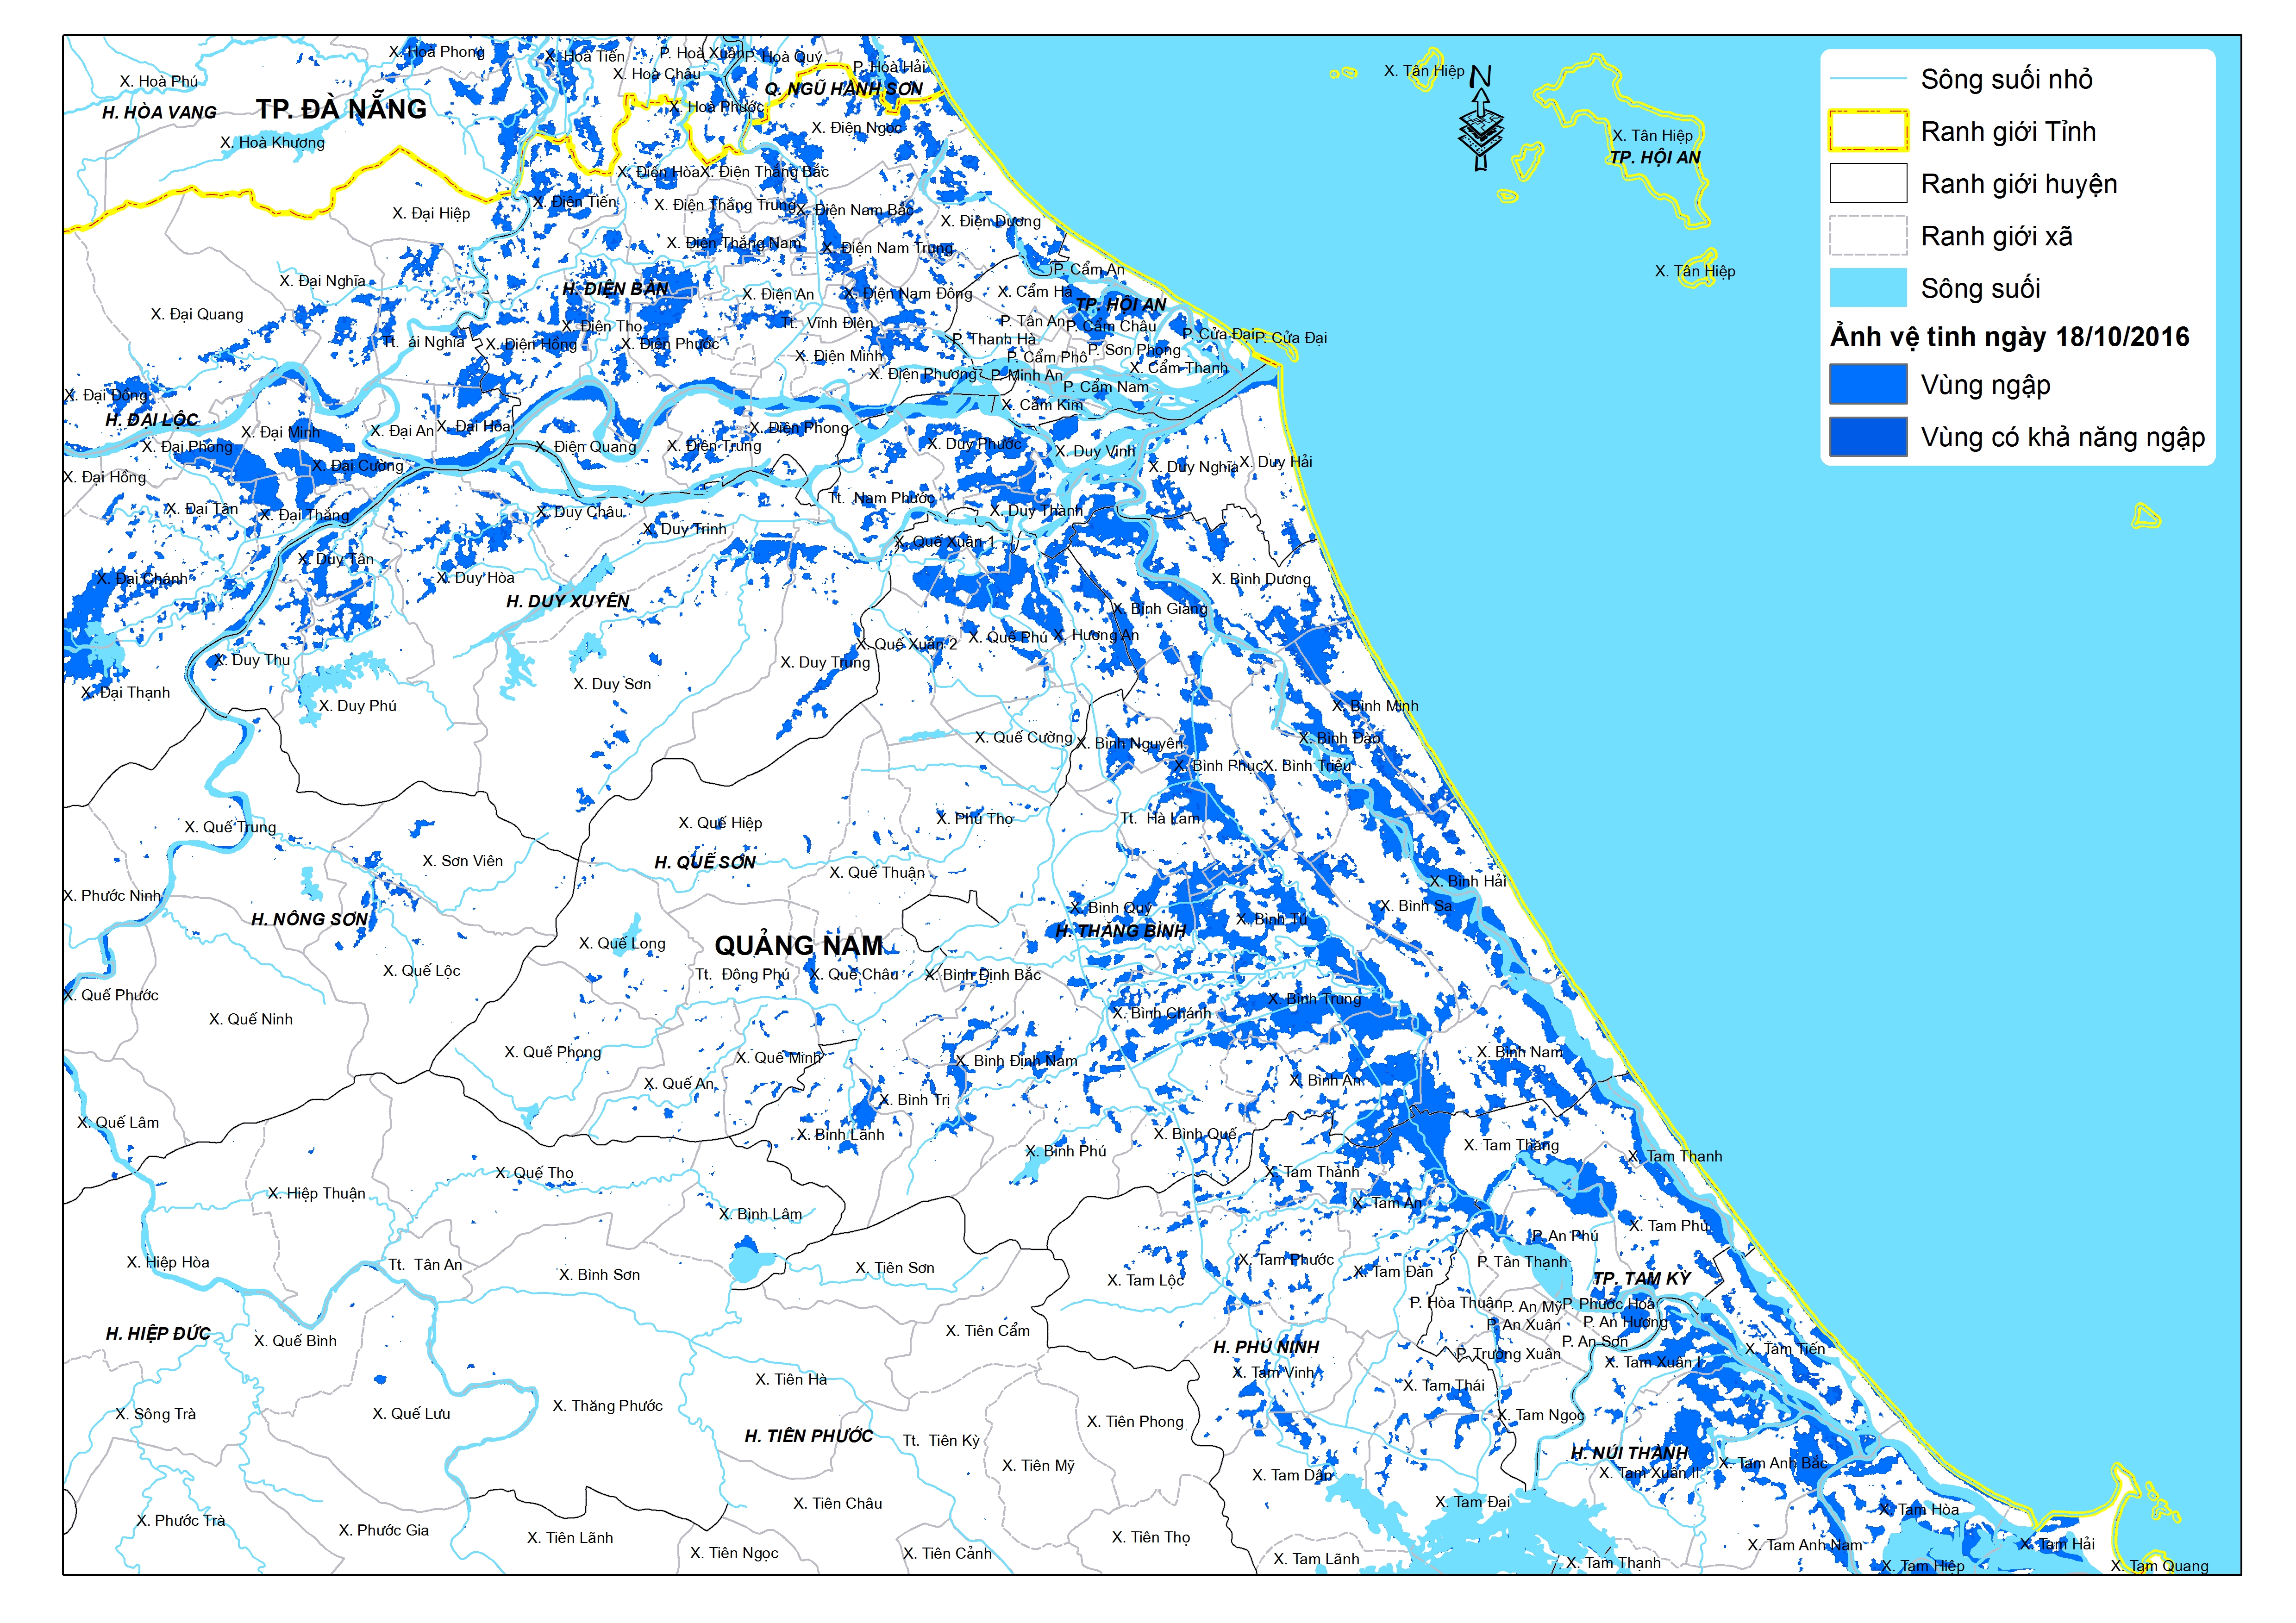Click the 'H. DUY XUYÊN' district label
2296x1623 pixels.
(567, 601)
